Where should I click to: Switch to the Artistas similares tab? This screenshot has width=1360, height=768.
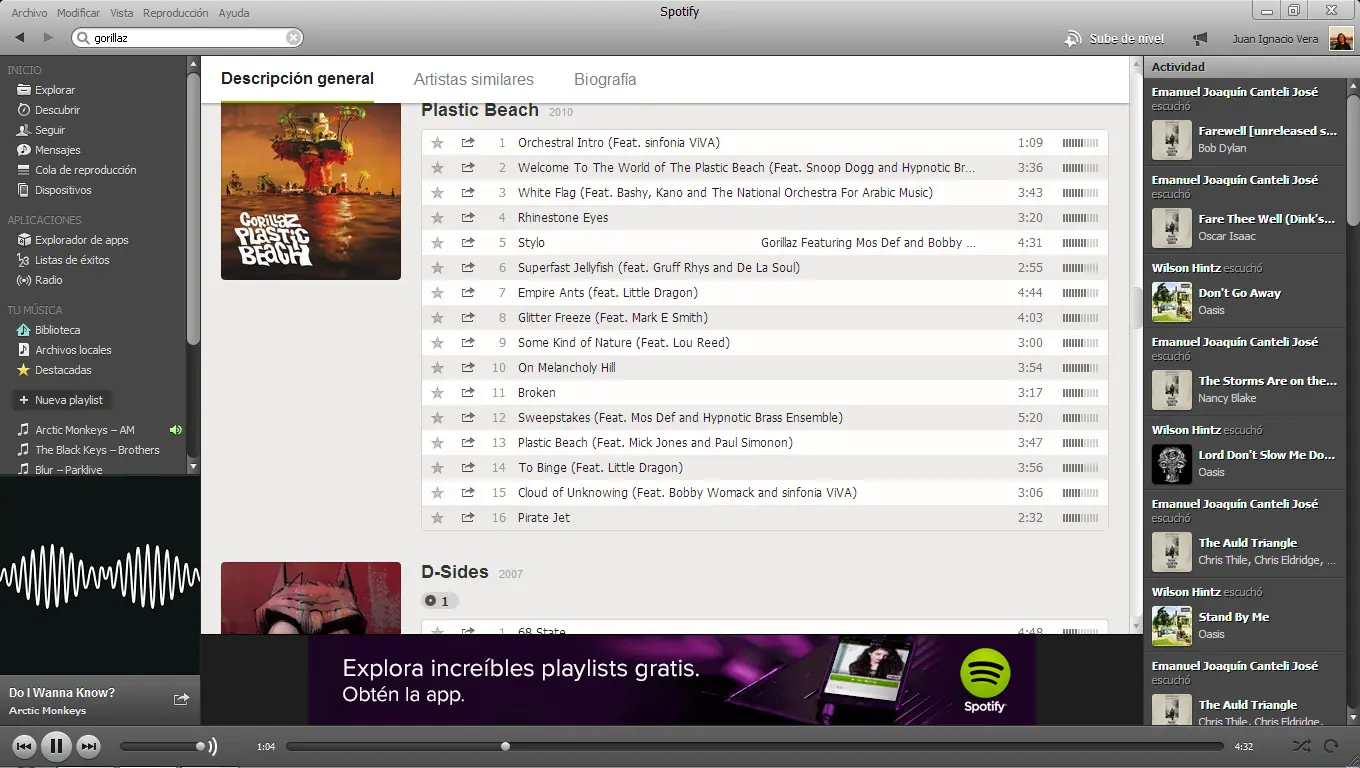click(474, 80)
